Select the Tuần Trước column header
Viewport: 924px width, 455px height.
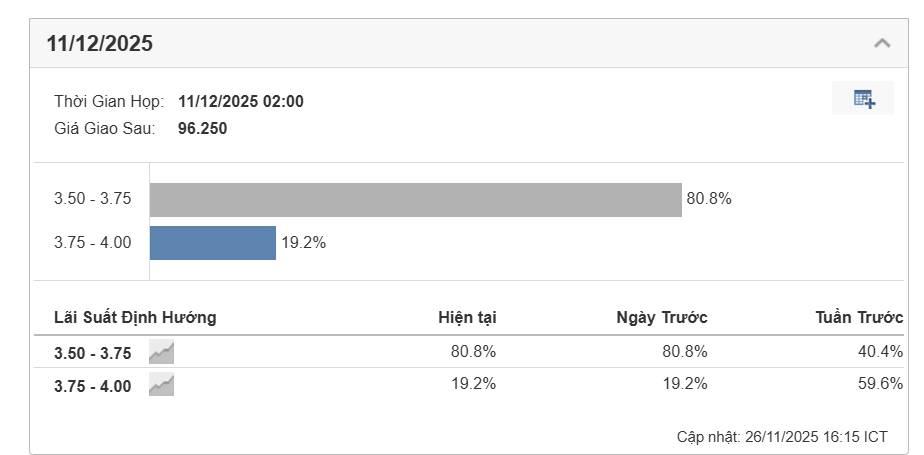click(859, 318)
